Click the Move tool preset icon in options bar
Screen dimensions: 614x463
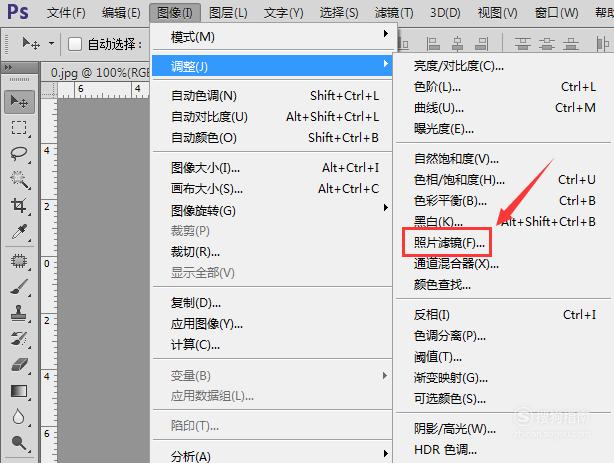pos(31,43)
